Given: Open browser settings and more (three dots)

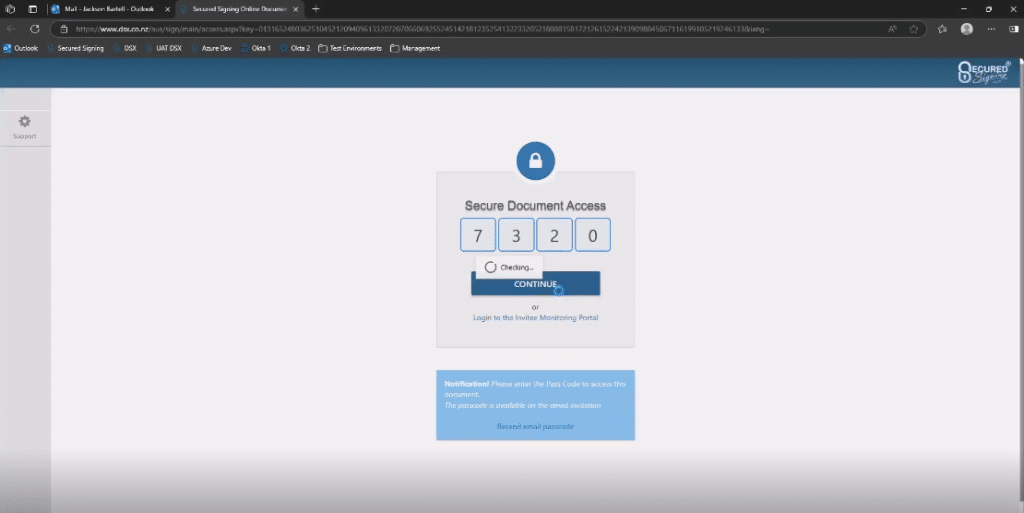Looking at the screenshot, I should pos(991,29).
